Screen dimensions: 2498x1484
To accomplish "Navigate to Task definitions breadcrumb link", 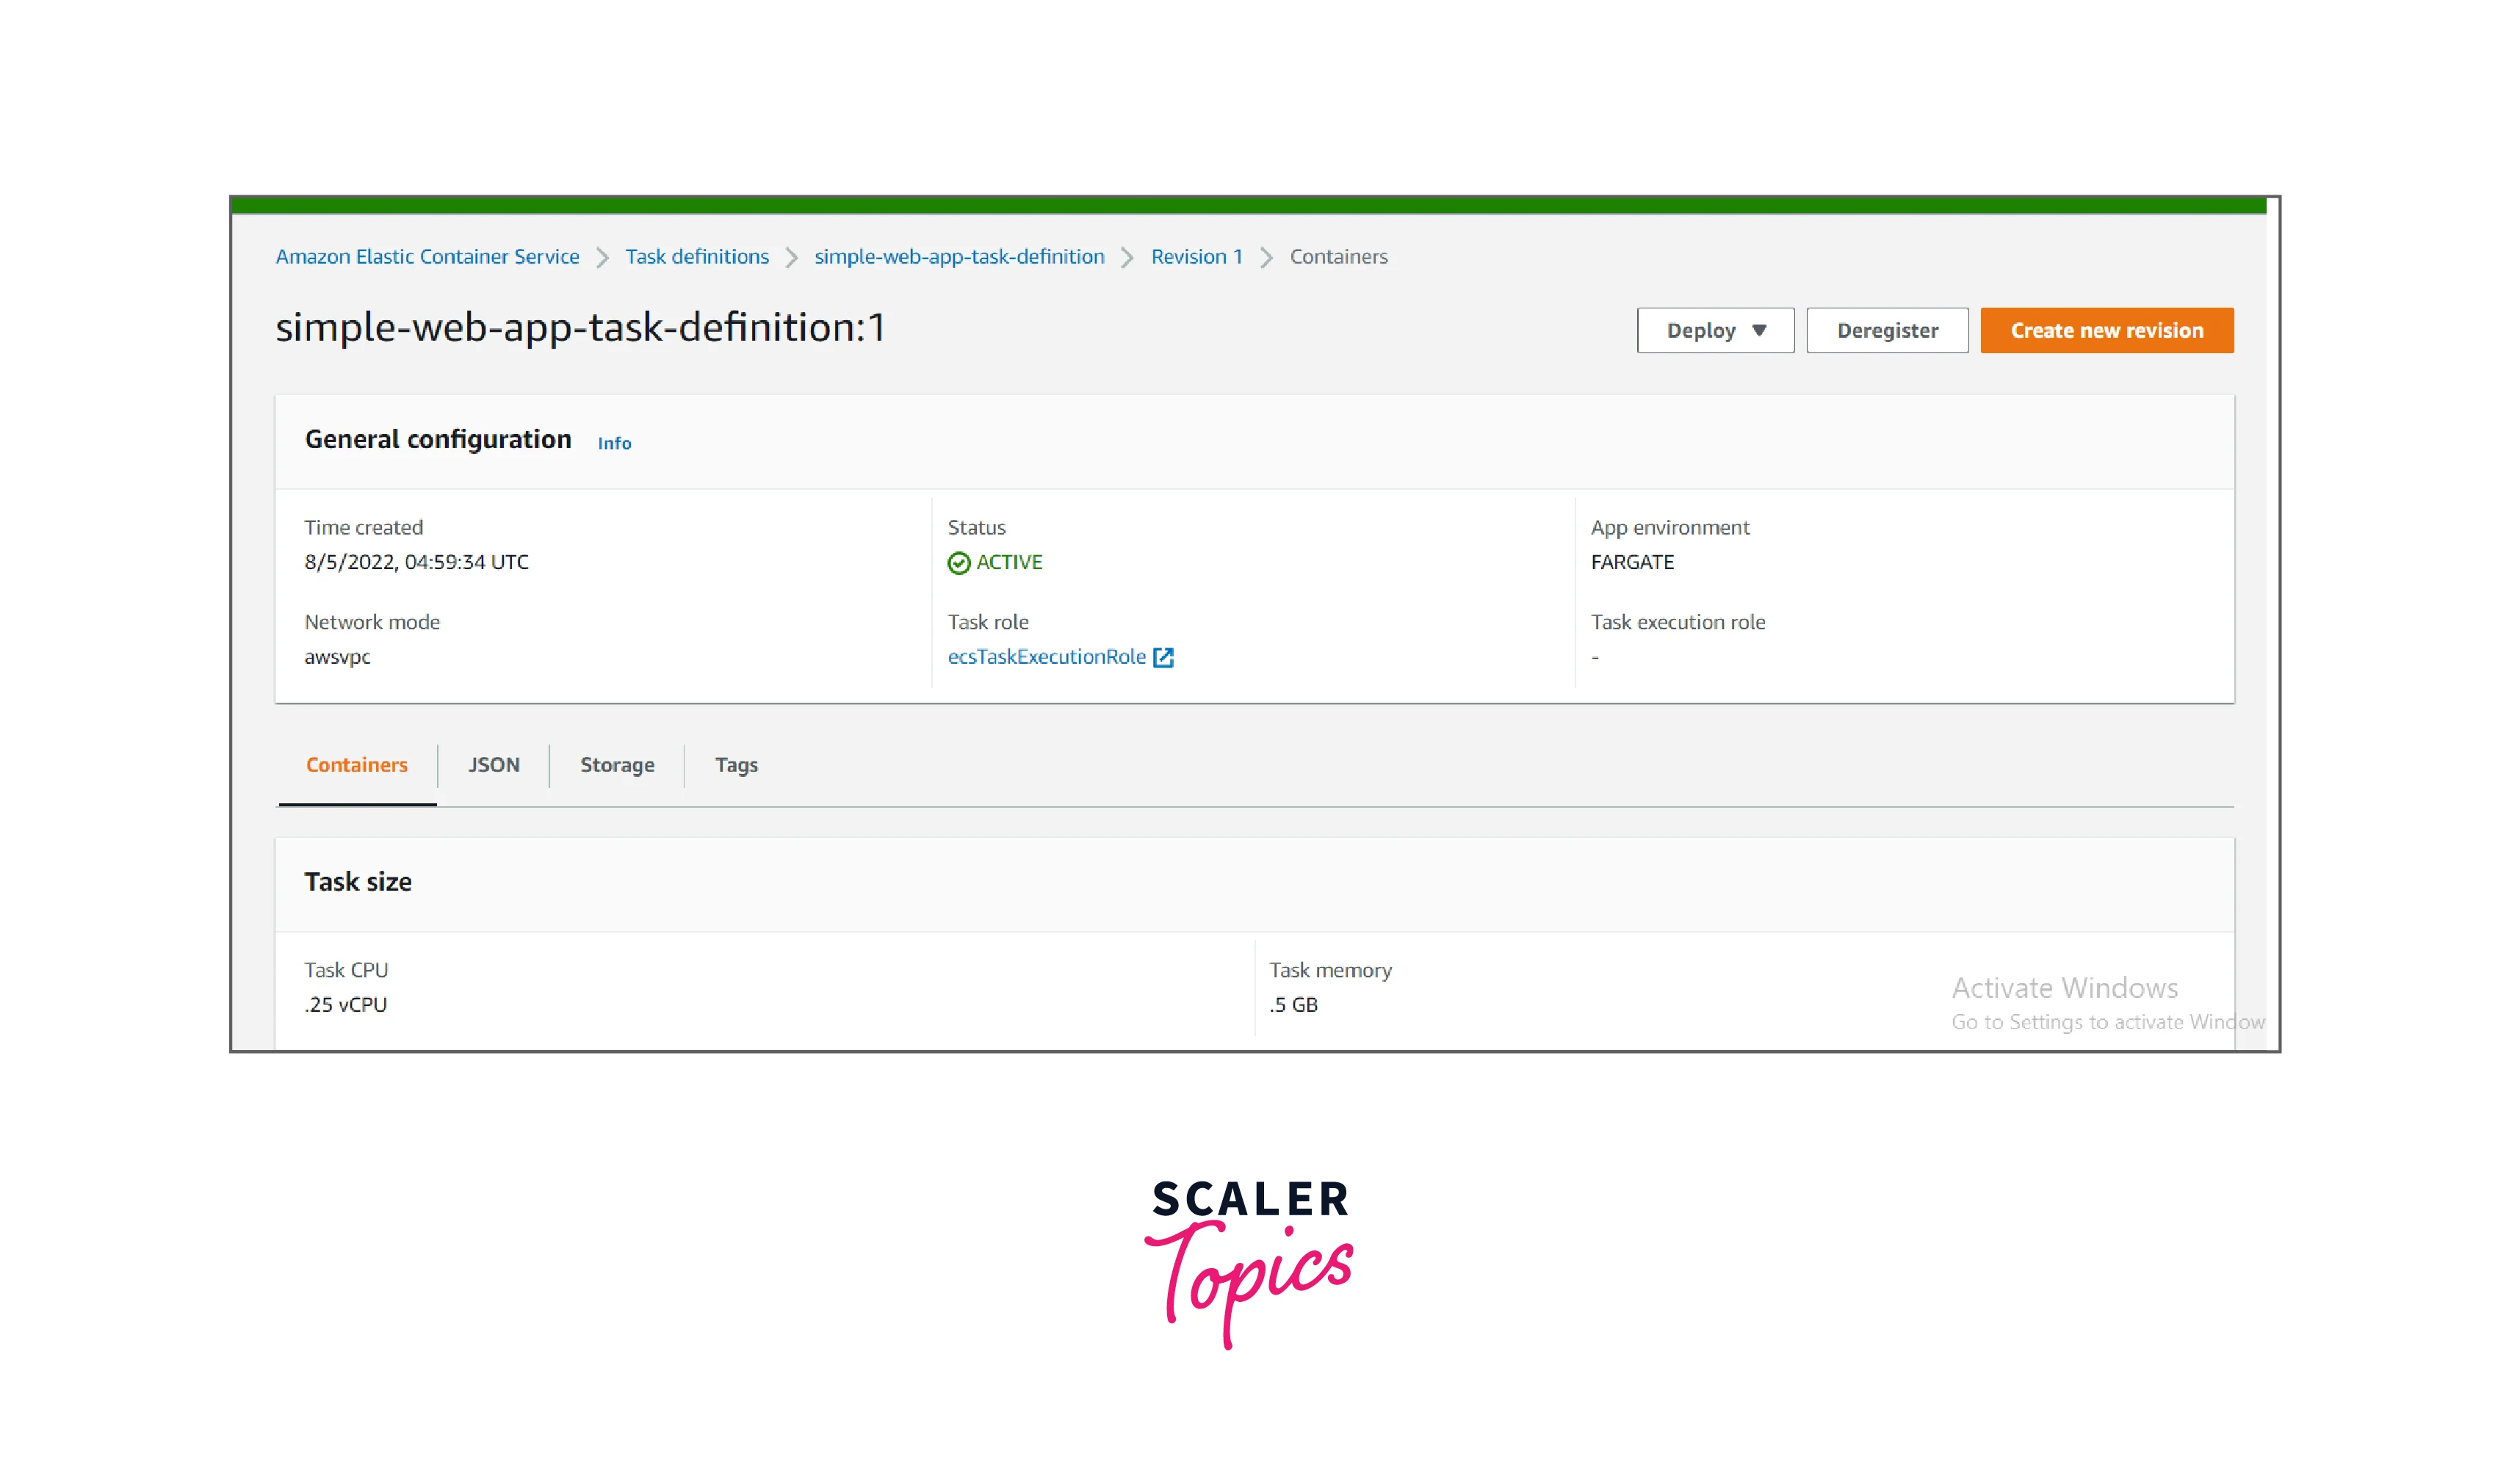I will tap(697, 257).
